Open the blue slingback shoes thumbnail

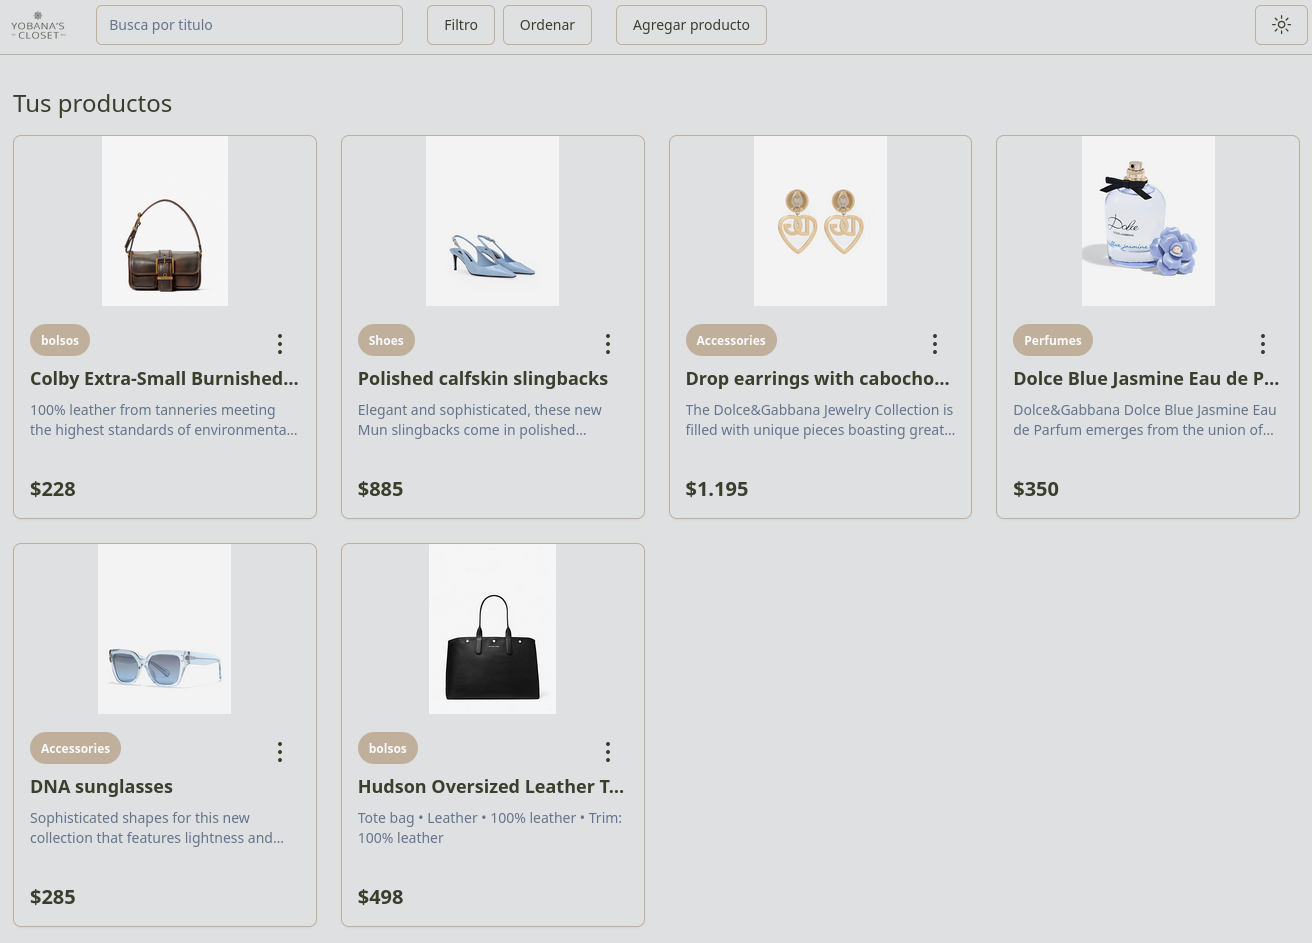point(492,221)
